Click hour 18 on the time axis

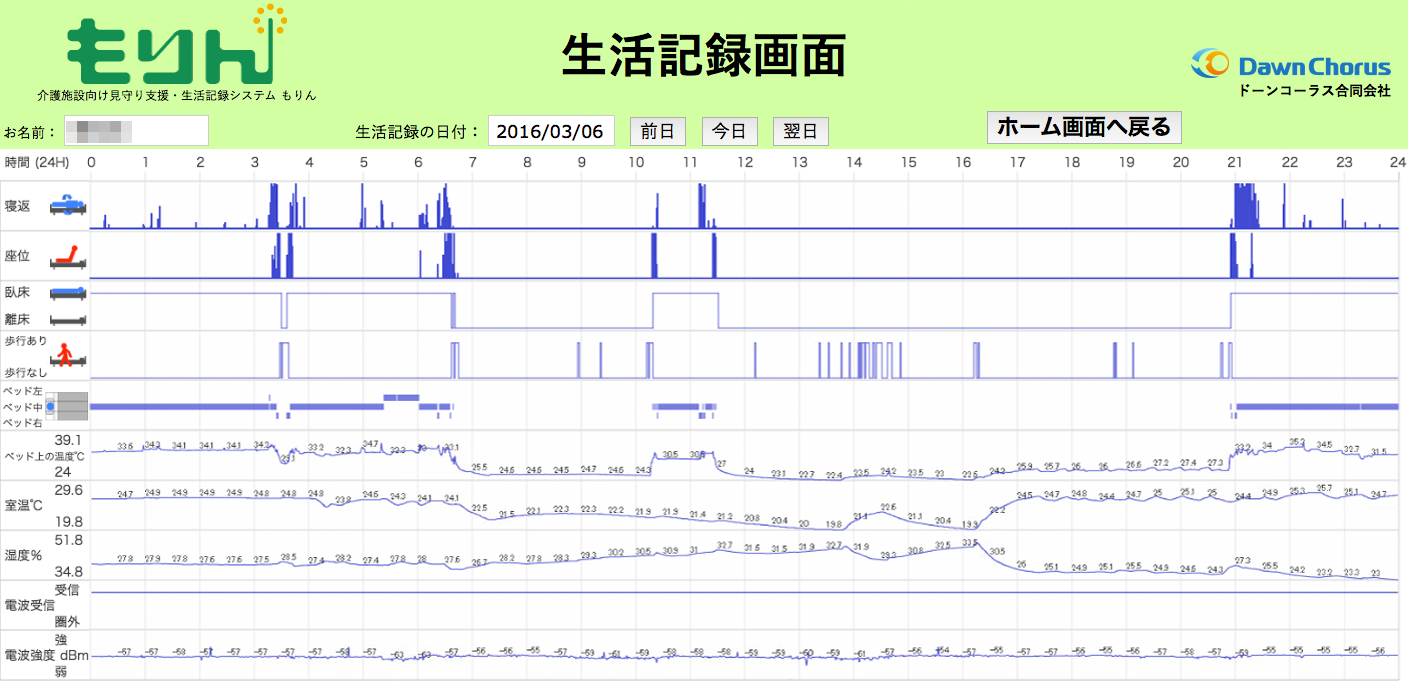[x=1072, y=162]
